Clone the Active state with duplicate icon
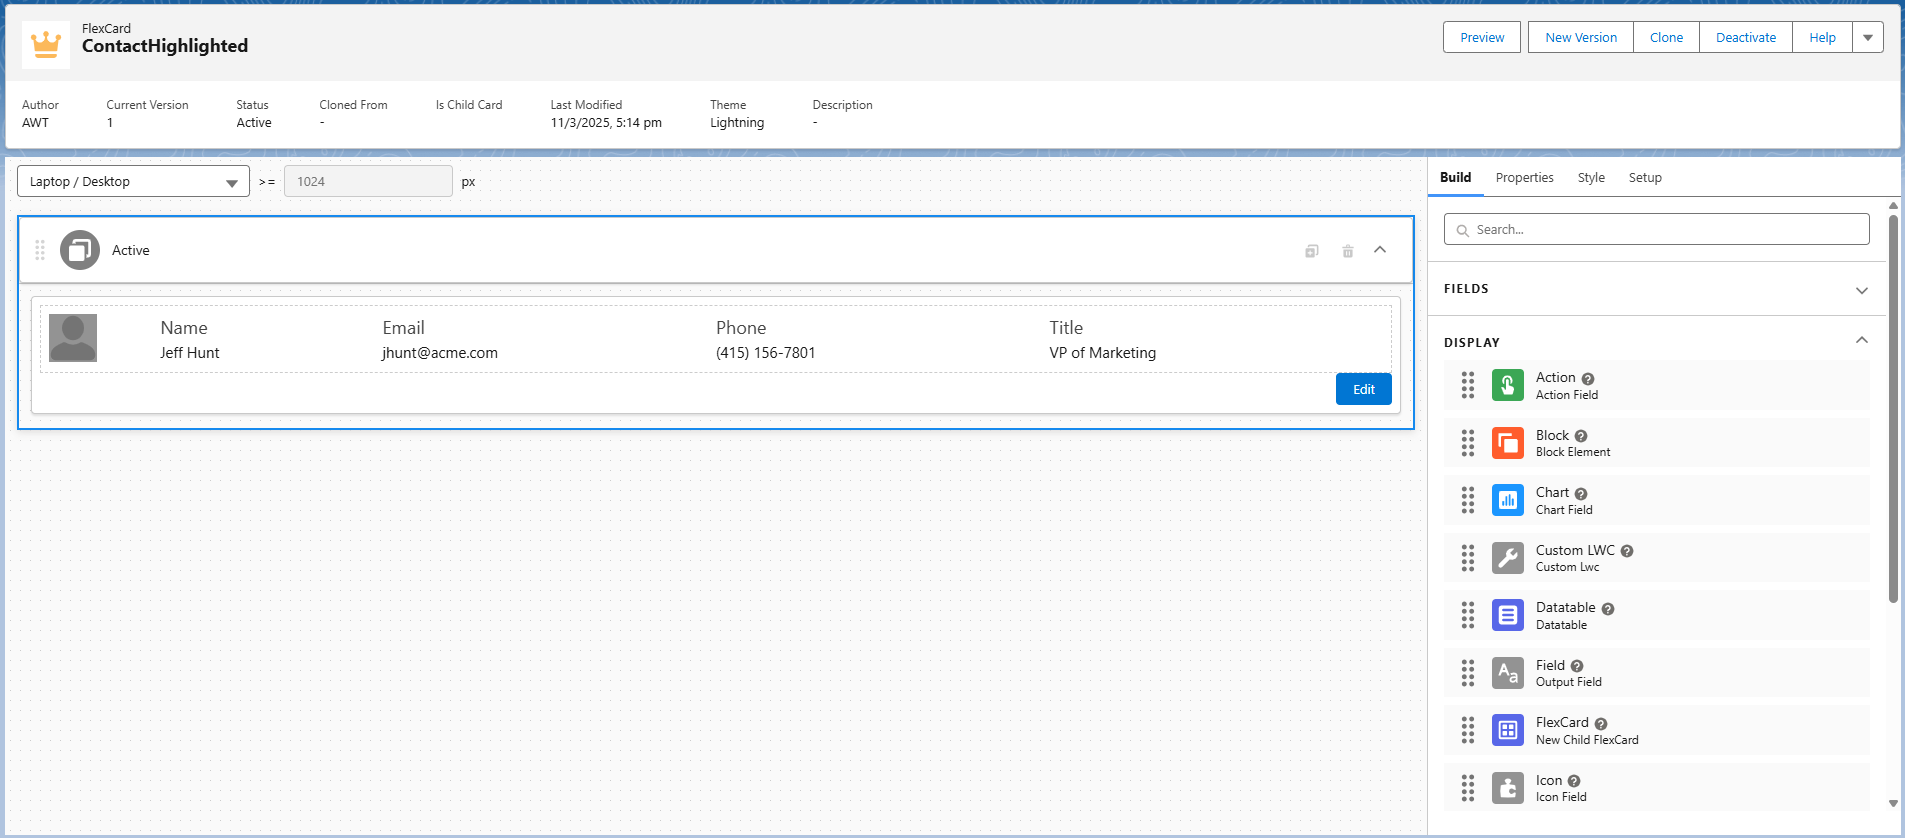This screenshot has width=1905, height=838. [1311, 251]
